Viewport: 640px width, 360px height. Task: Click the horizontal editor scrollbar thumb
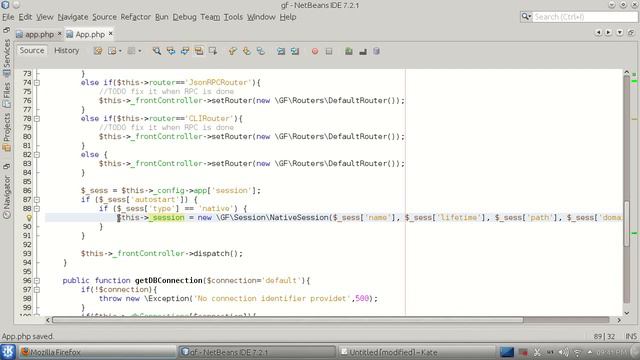[x=288, y=320]
